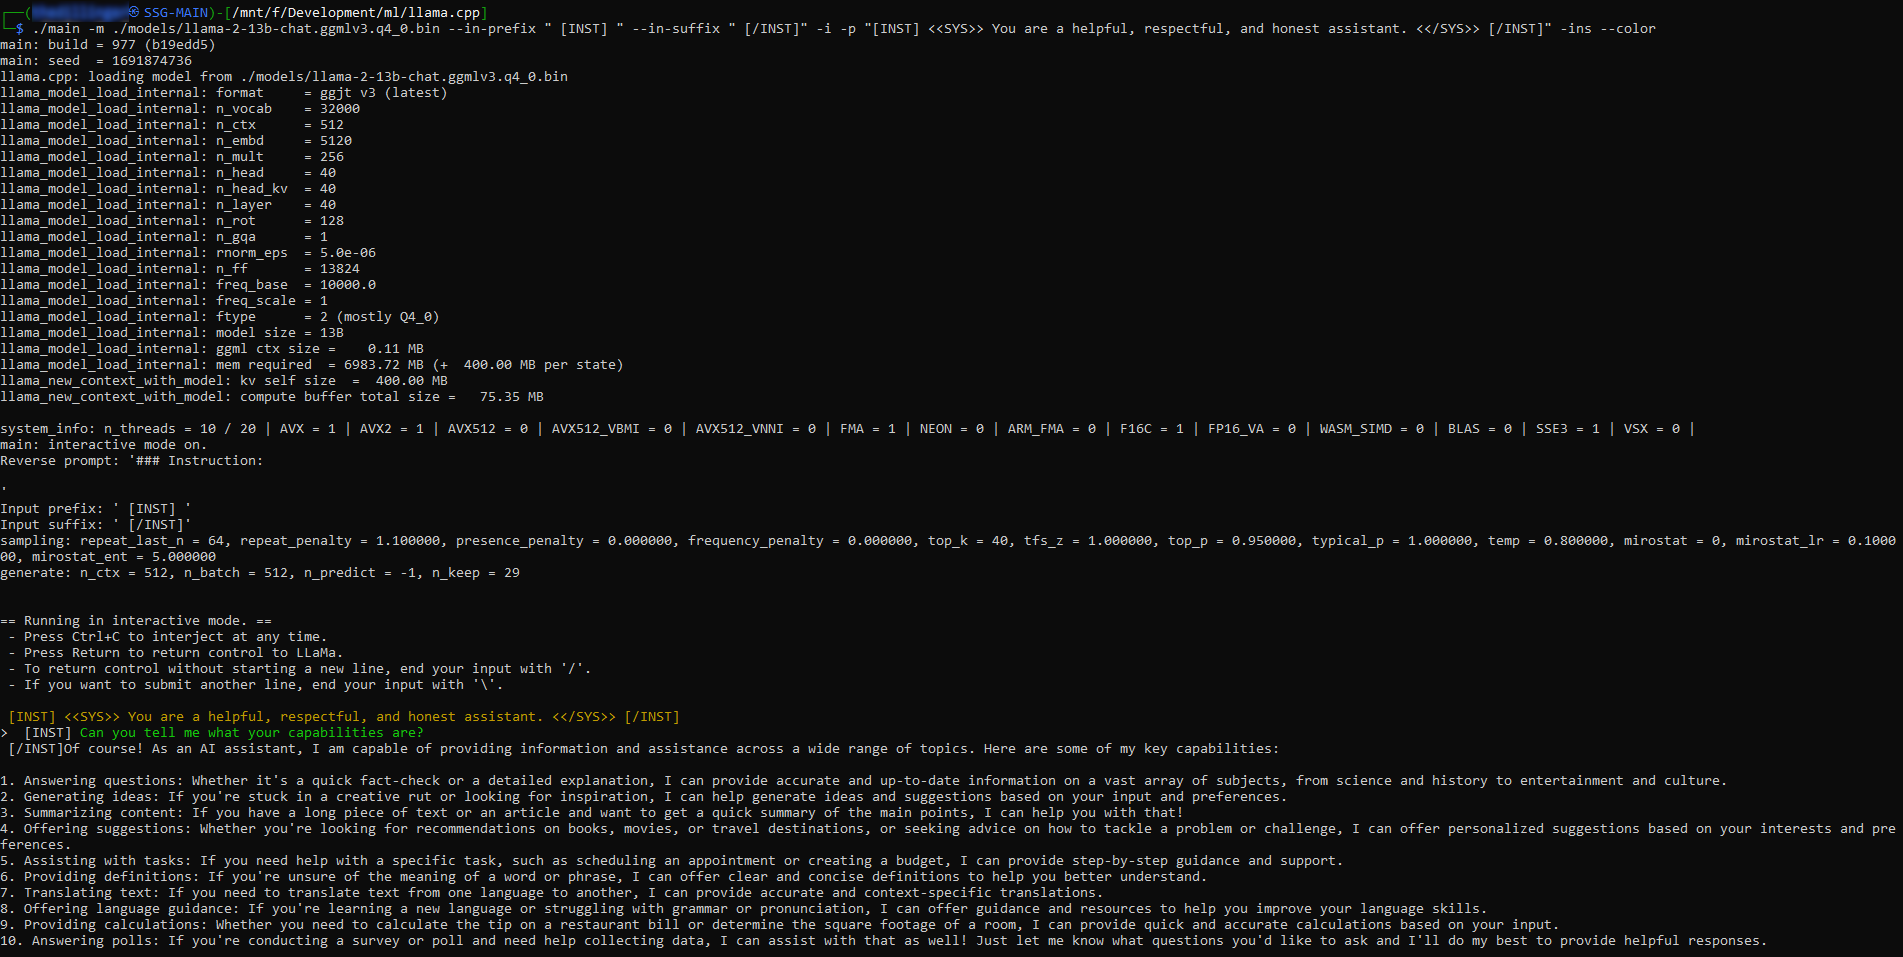This screenshot has width=1903, height=957.
Task: Click the '1. Answering questions' list item
Action: [864, 781]
